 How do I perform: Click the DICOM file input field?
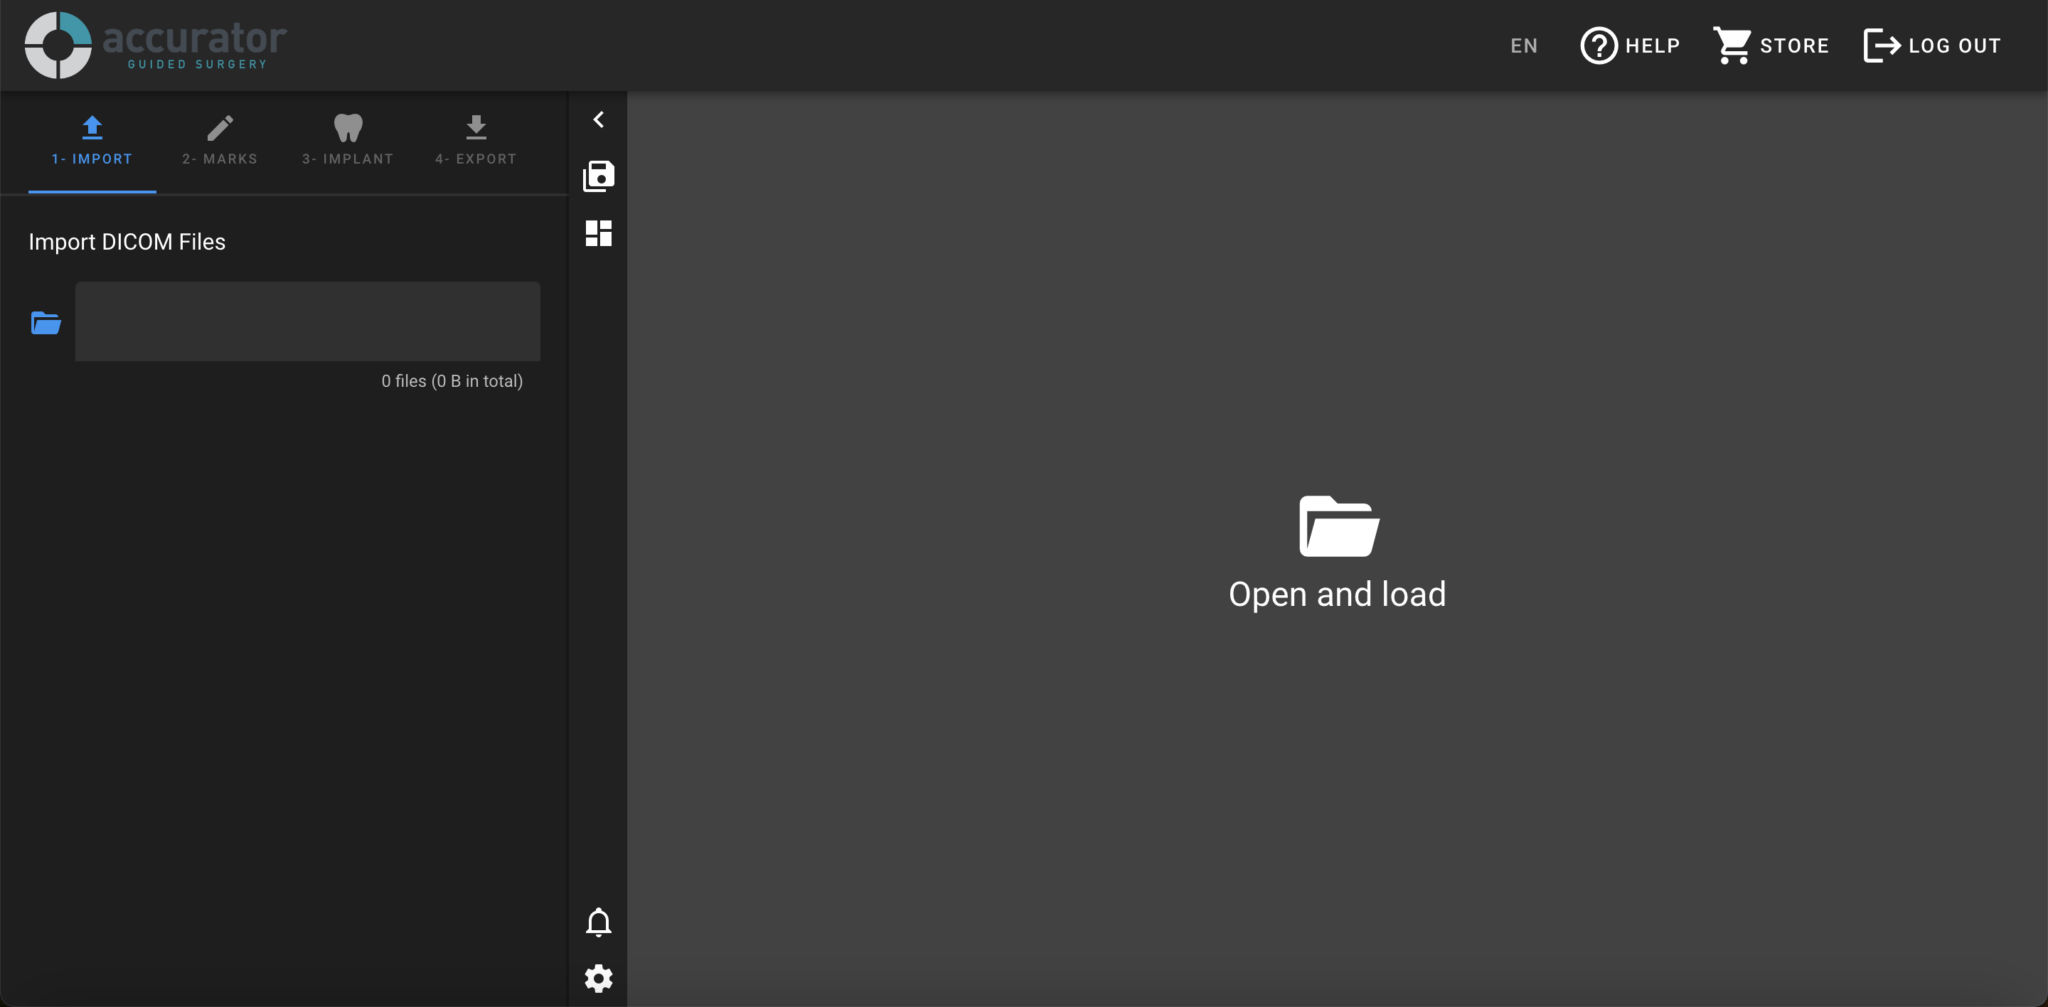click(x=306, y=321)
